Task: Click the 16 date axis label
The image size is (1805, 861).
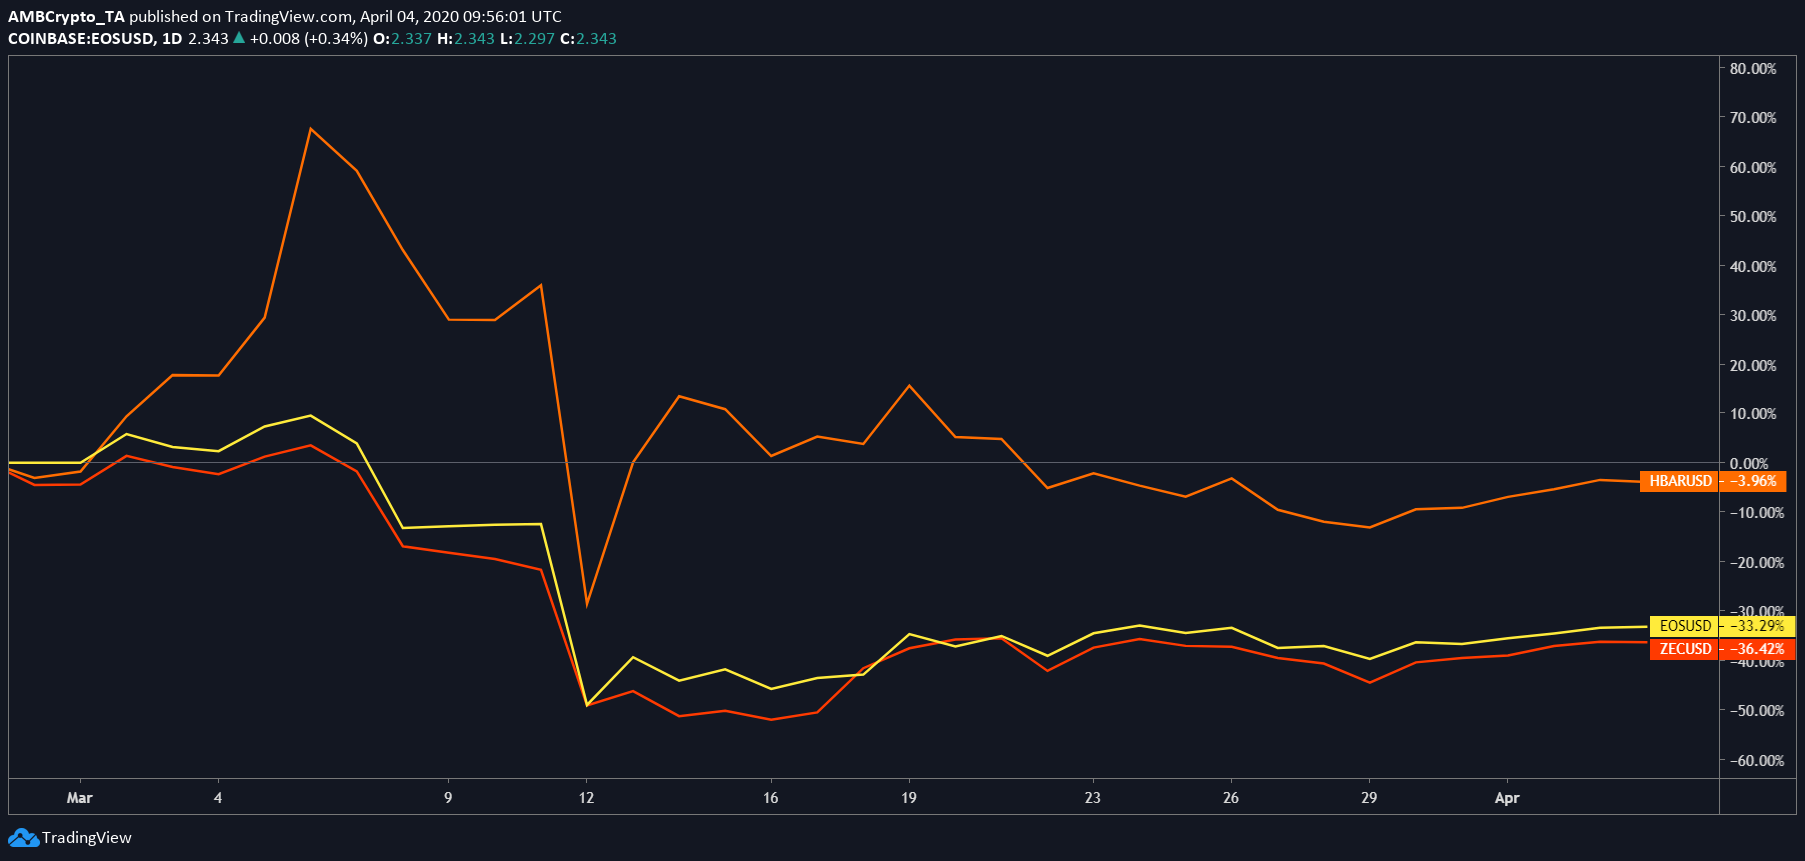Action: (x=770, y=798)
